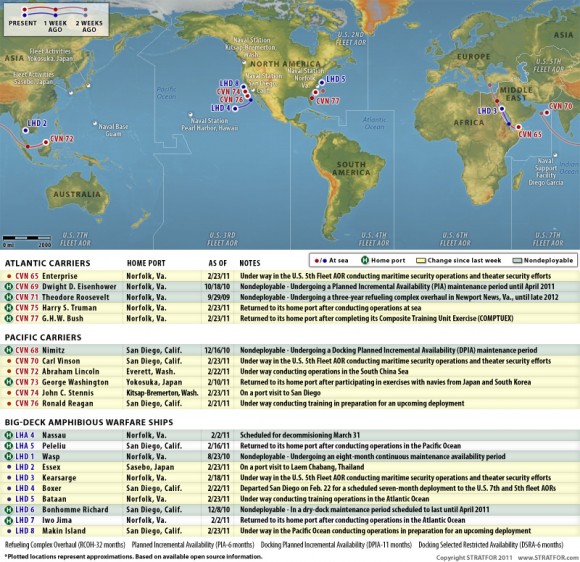The image size is (580, 562).
Task: Select the LHD 5 marker off Norfolk
Action: click(x=322, y=83)
